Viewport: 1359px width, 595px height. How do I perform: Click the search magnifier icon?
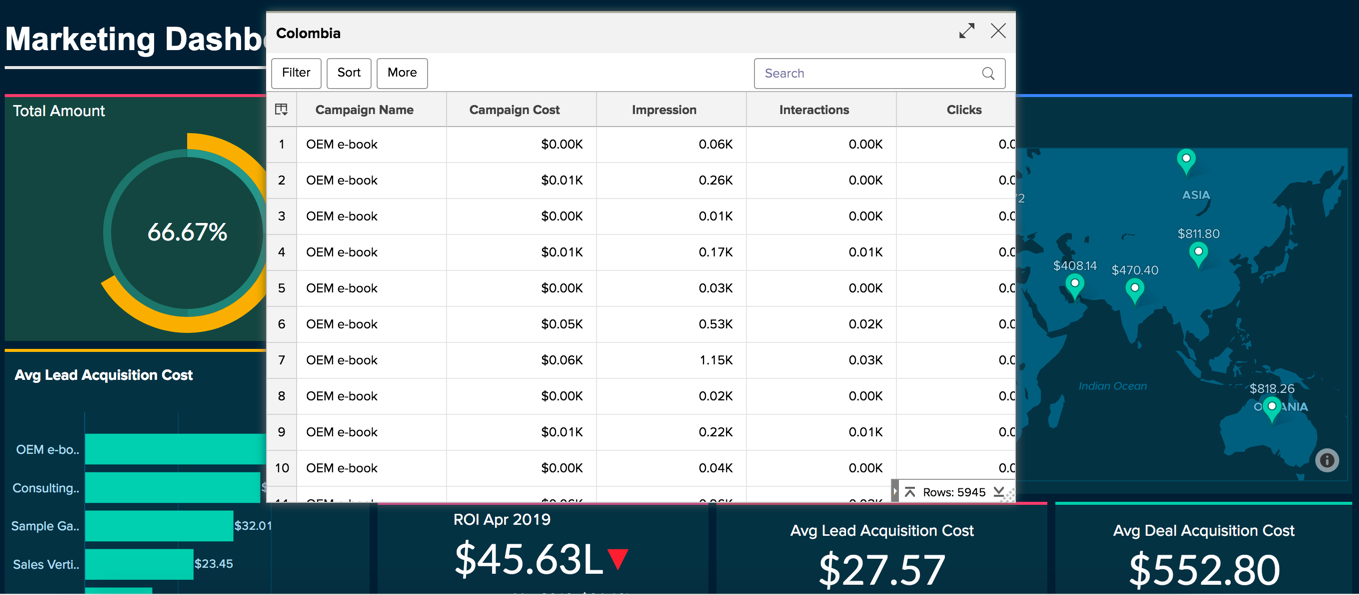(988, 74)
